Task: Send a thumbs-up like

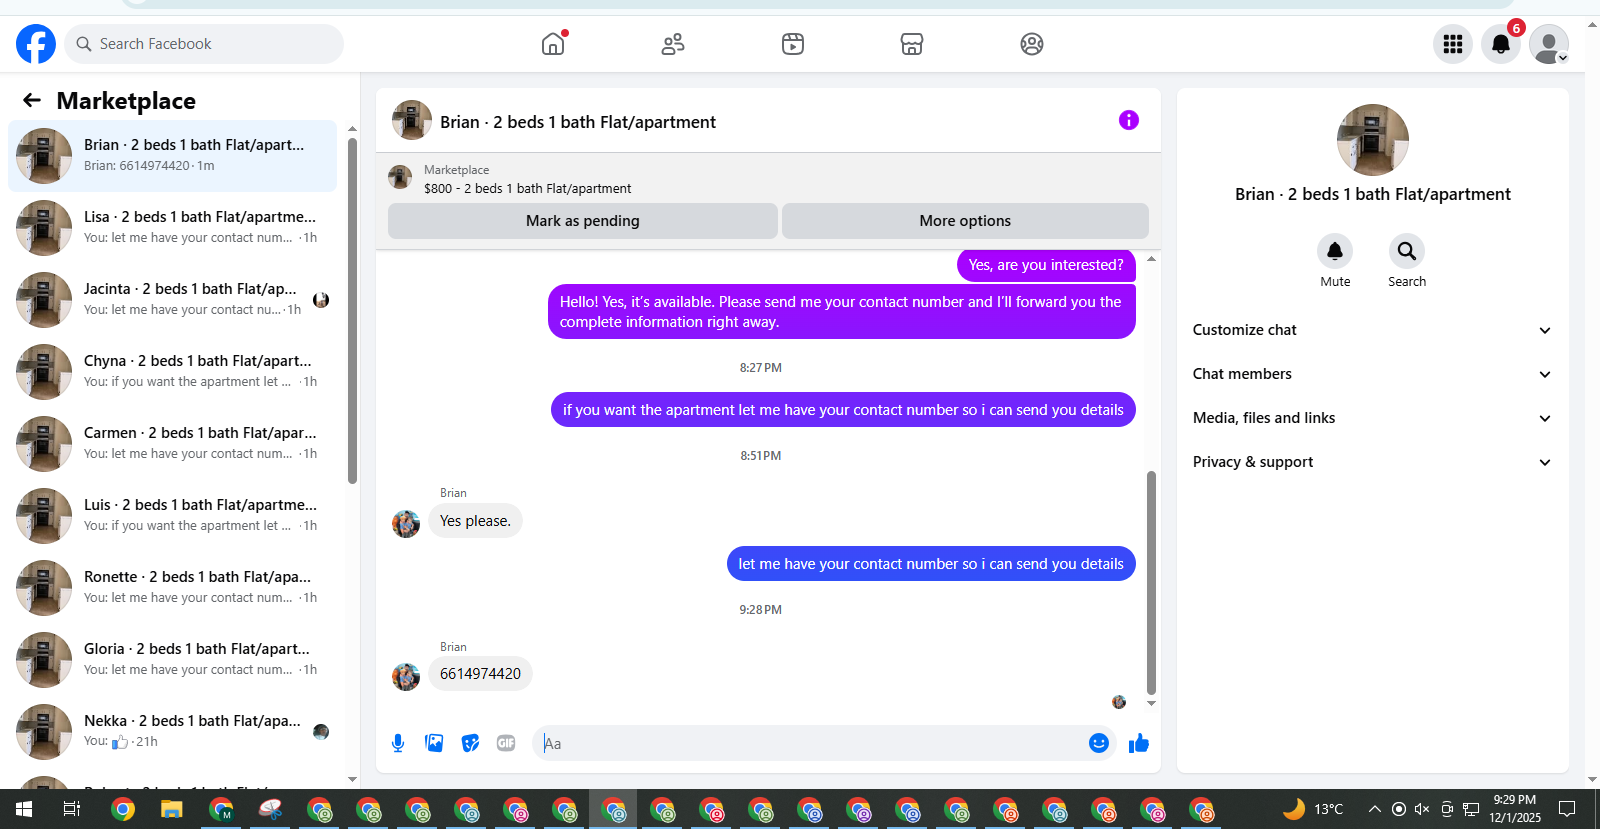Action: click(1139, 743)
